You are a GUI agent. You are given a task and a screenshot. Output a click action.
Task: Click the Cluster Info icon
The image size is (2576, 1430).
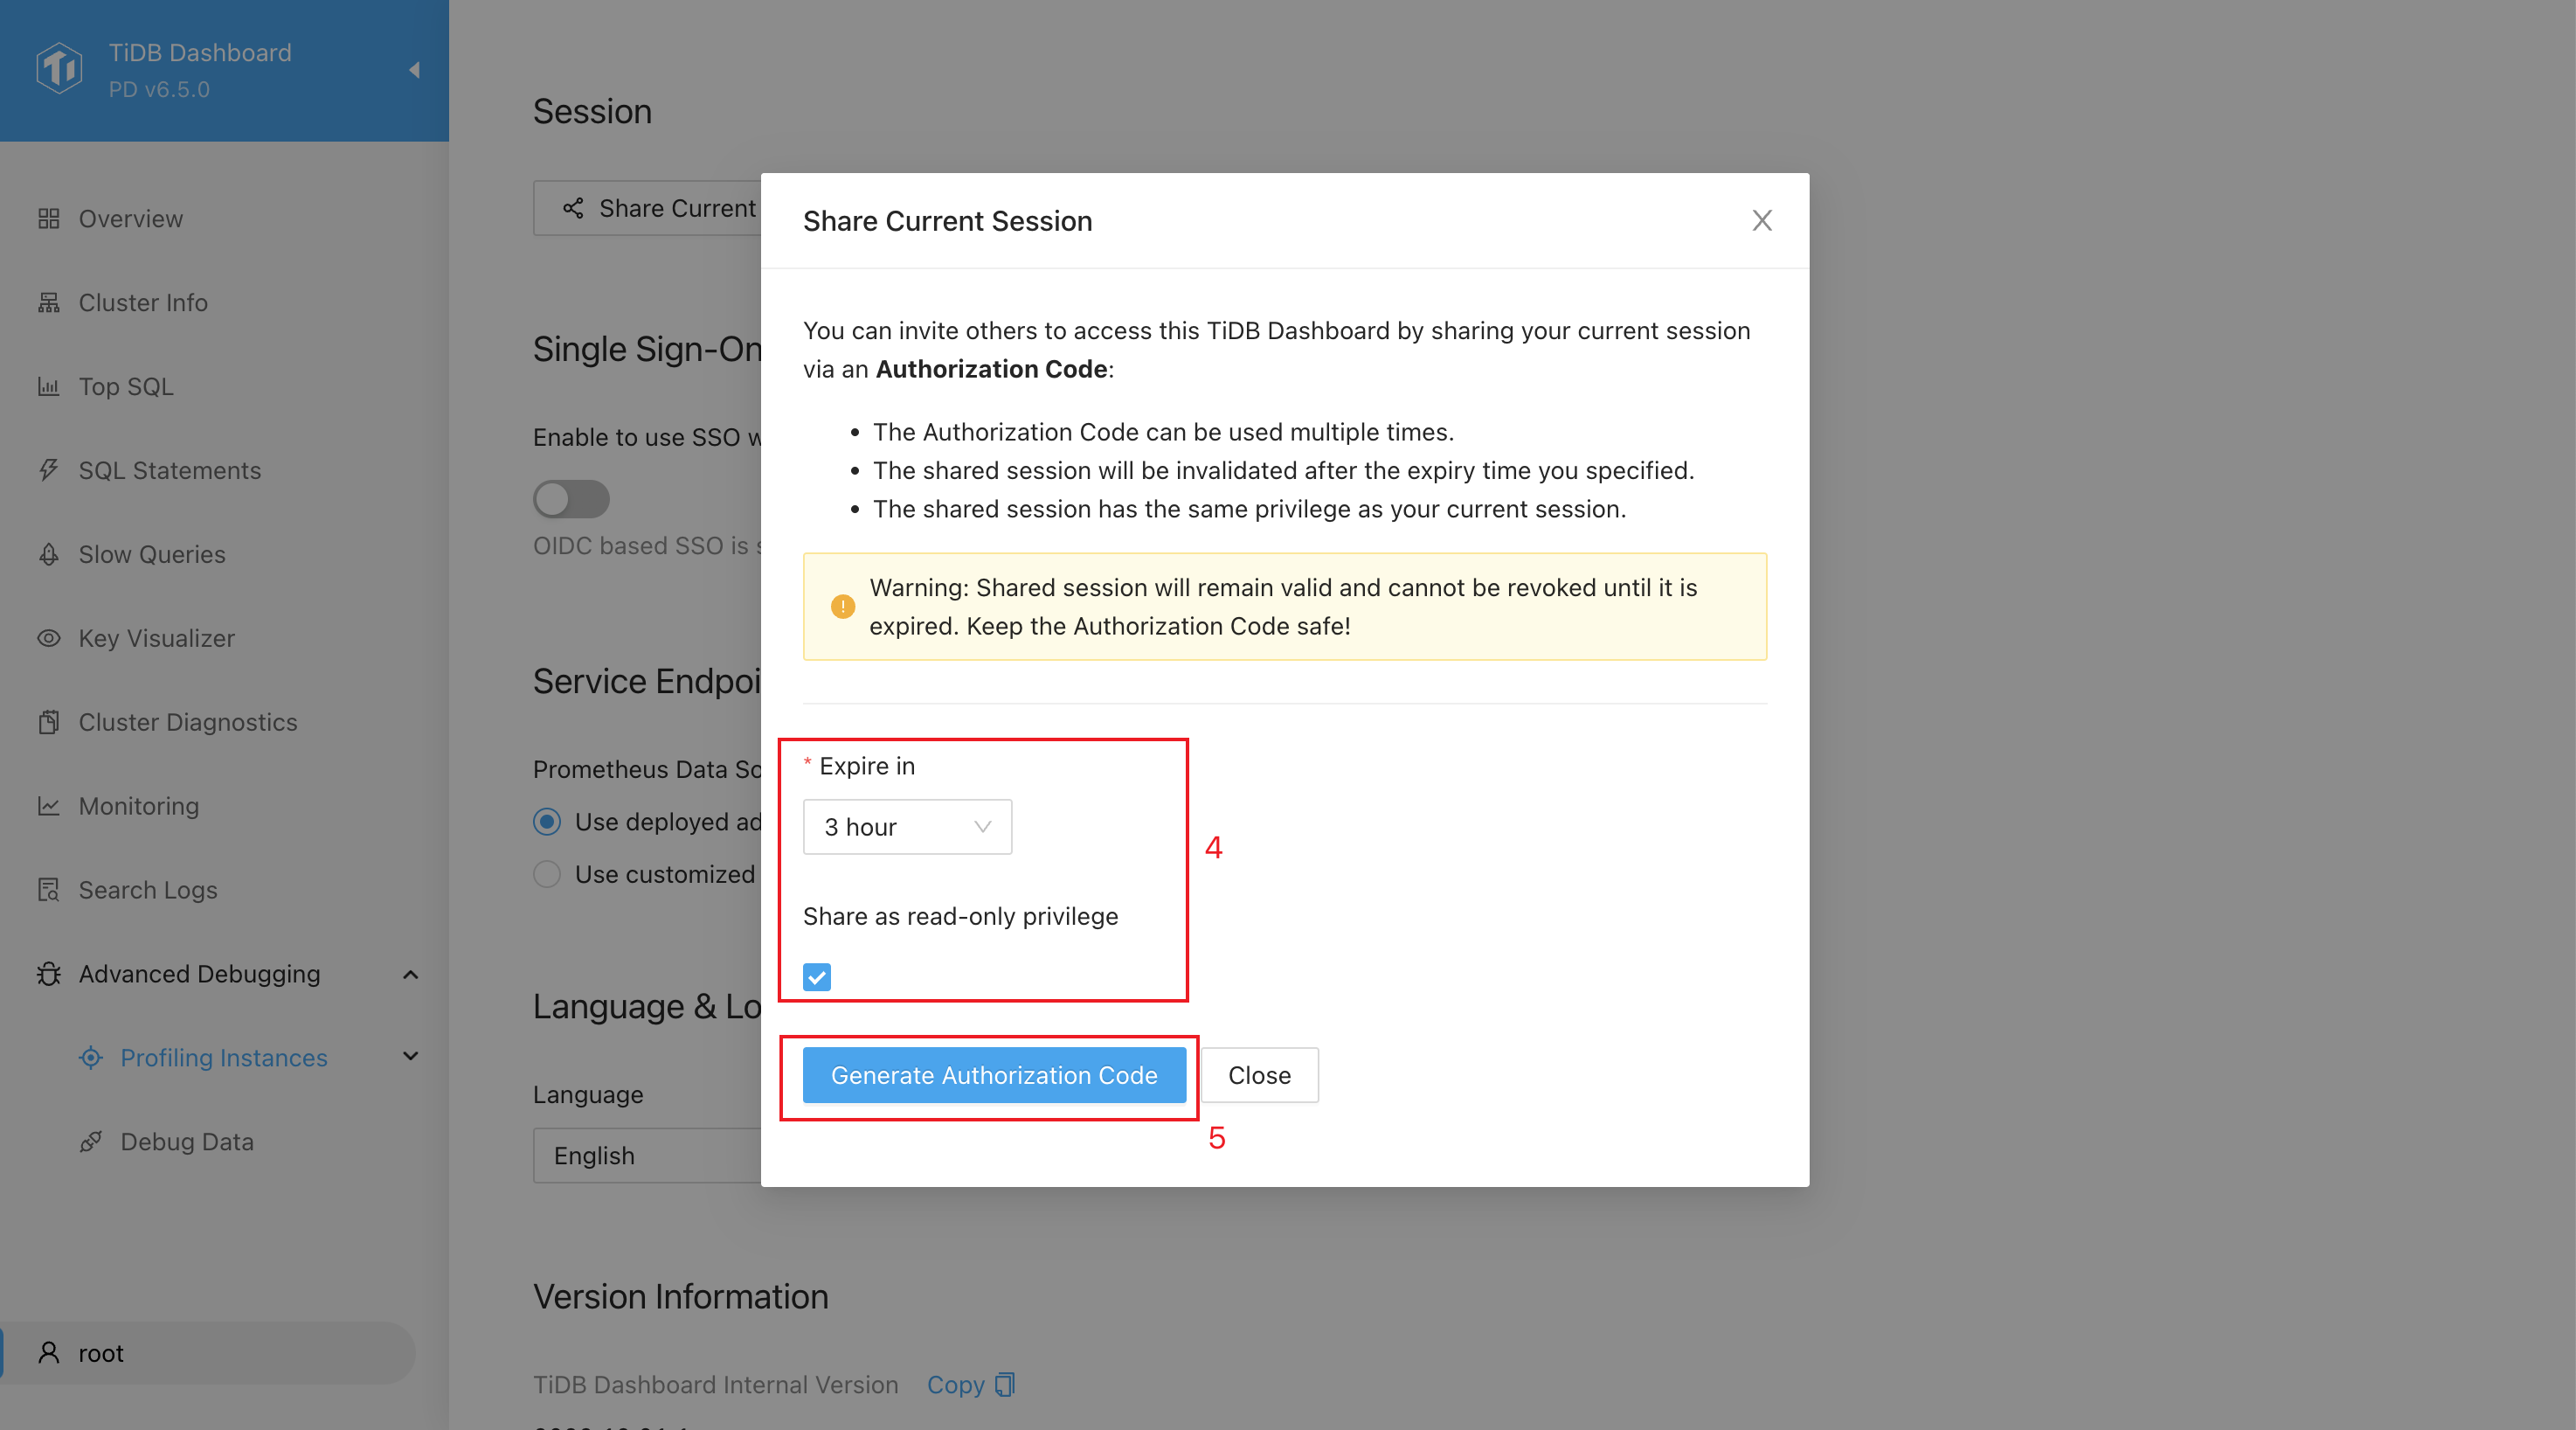coord(49,302)
